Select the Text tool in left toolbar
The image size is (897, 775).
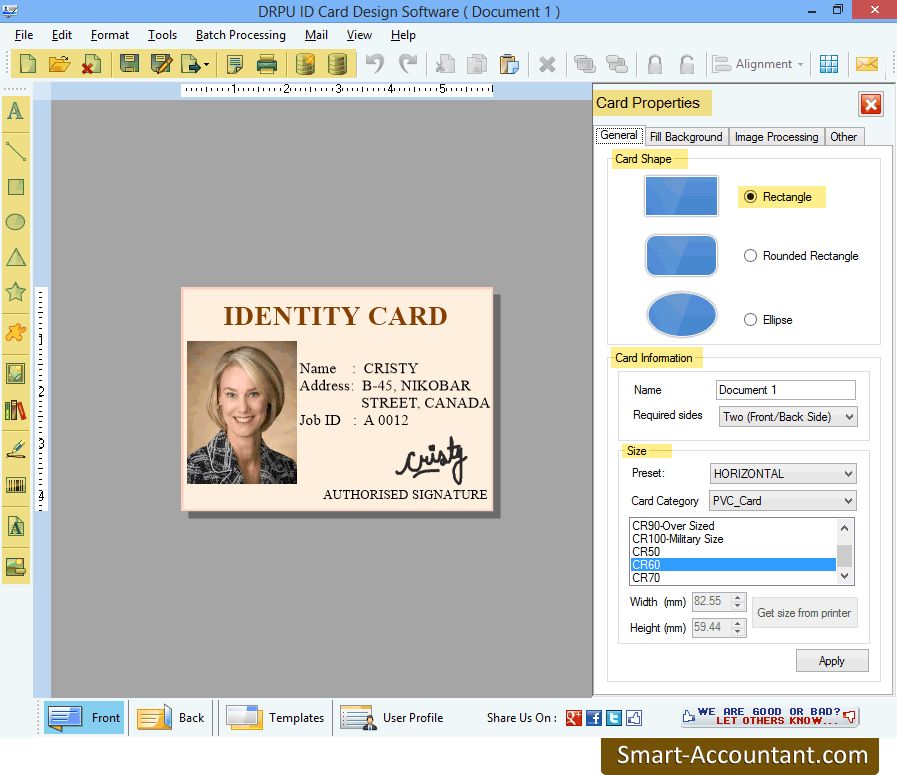15,111
